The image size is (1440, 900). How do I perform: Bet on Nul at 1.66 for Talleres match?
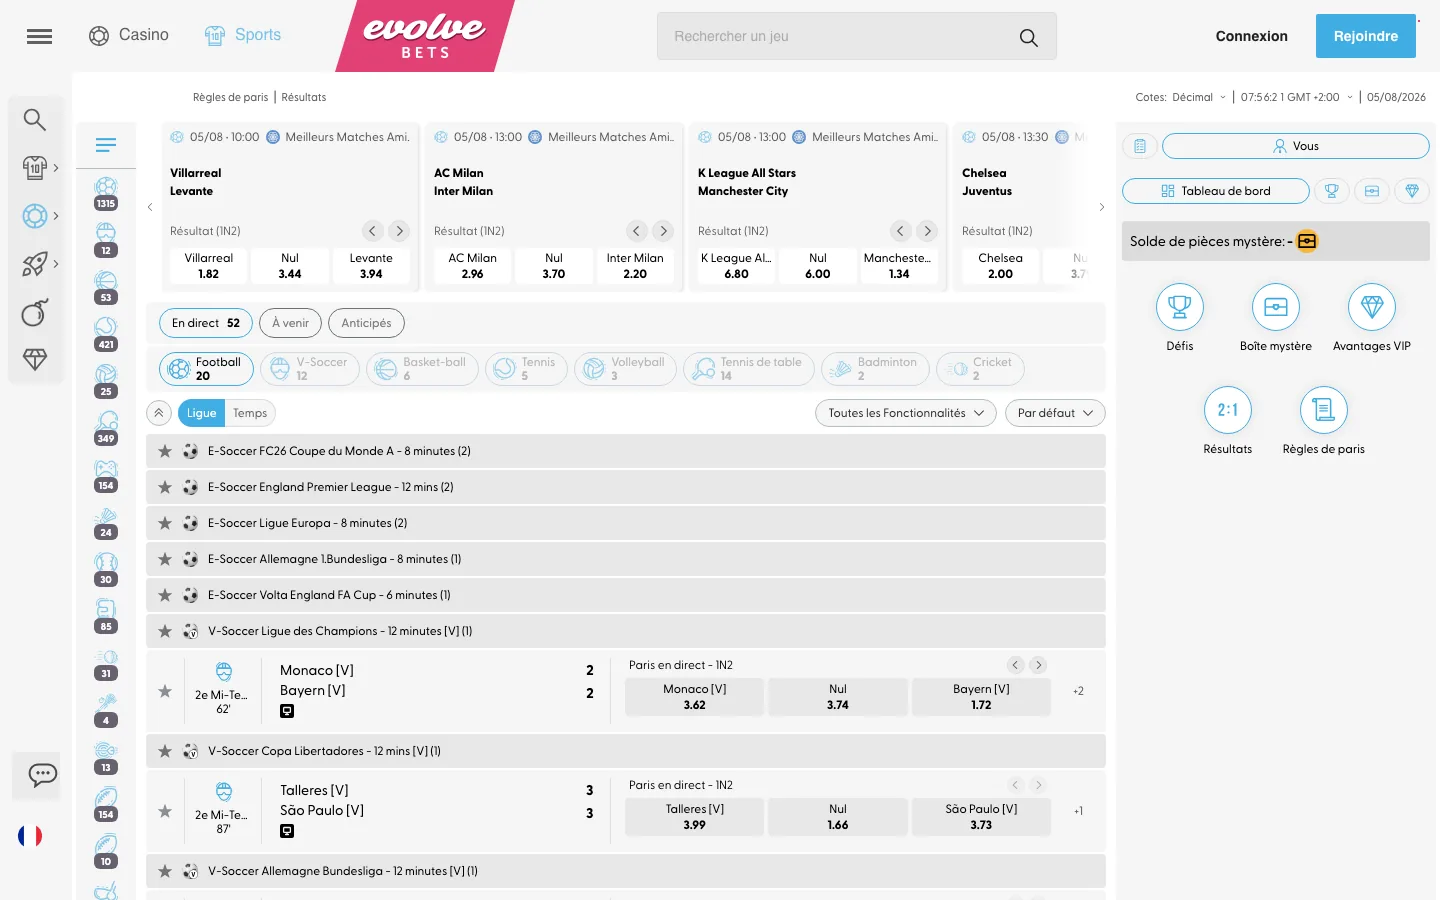pos(838,817)
